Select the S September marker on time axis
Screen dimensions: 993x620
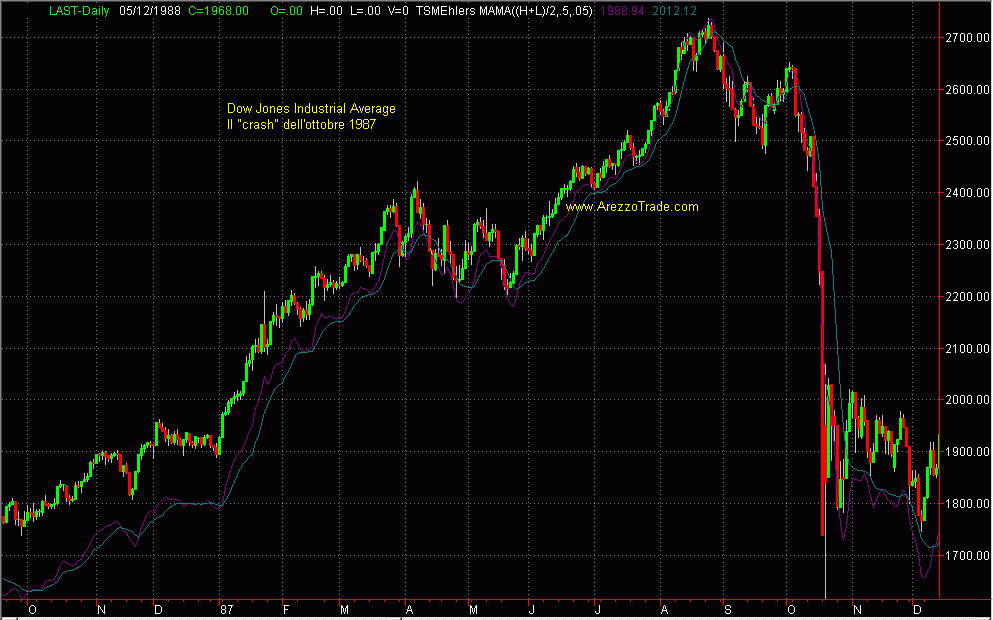[x=728, y=608]
